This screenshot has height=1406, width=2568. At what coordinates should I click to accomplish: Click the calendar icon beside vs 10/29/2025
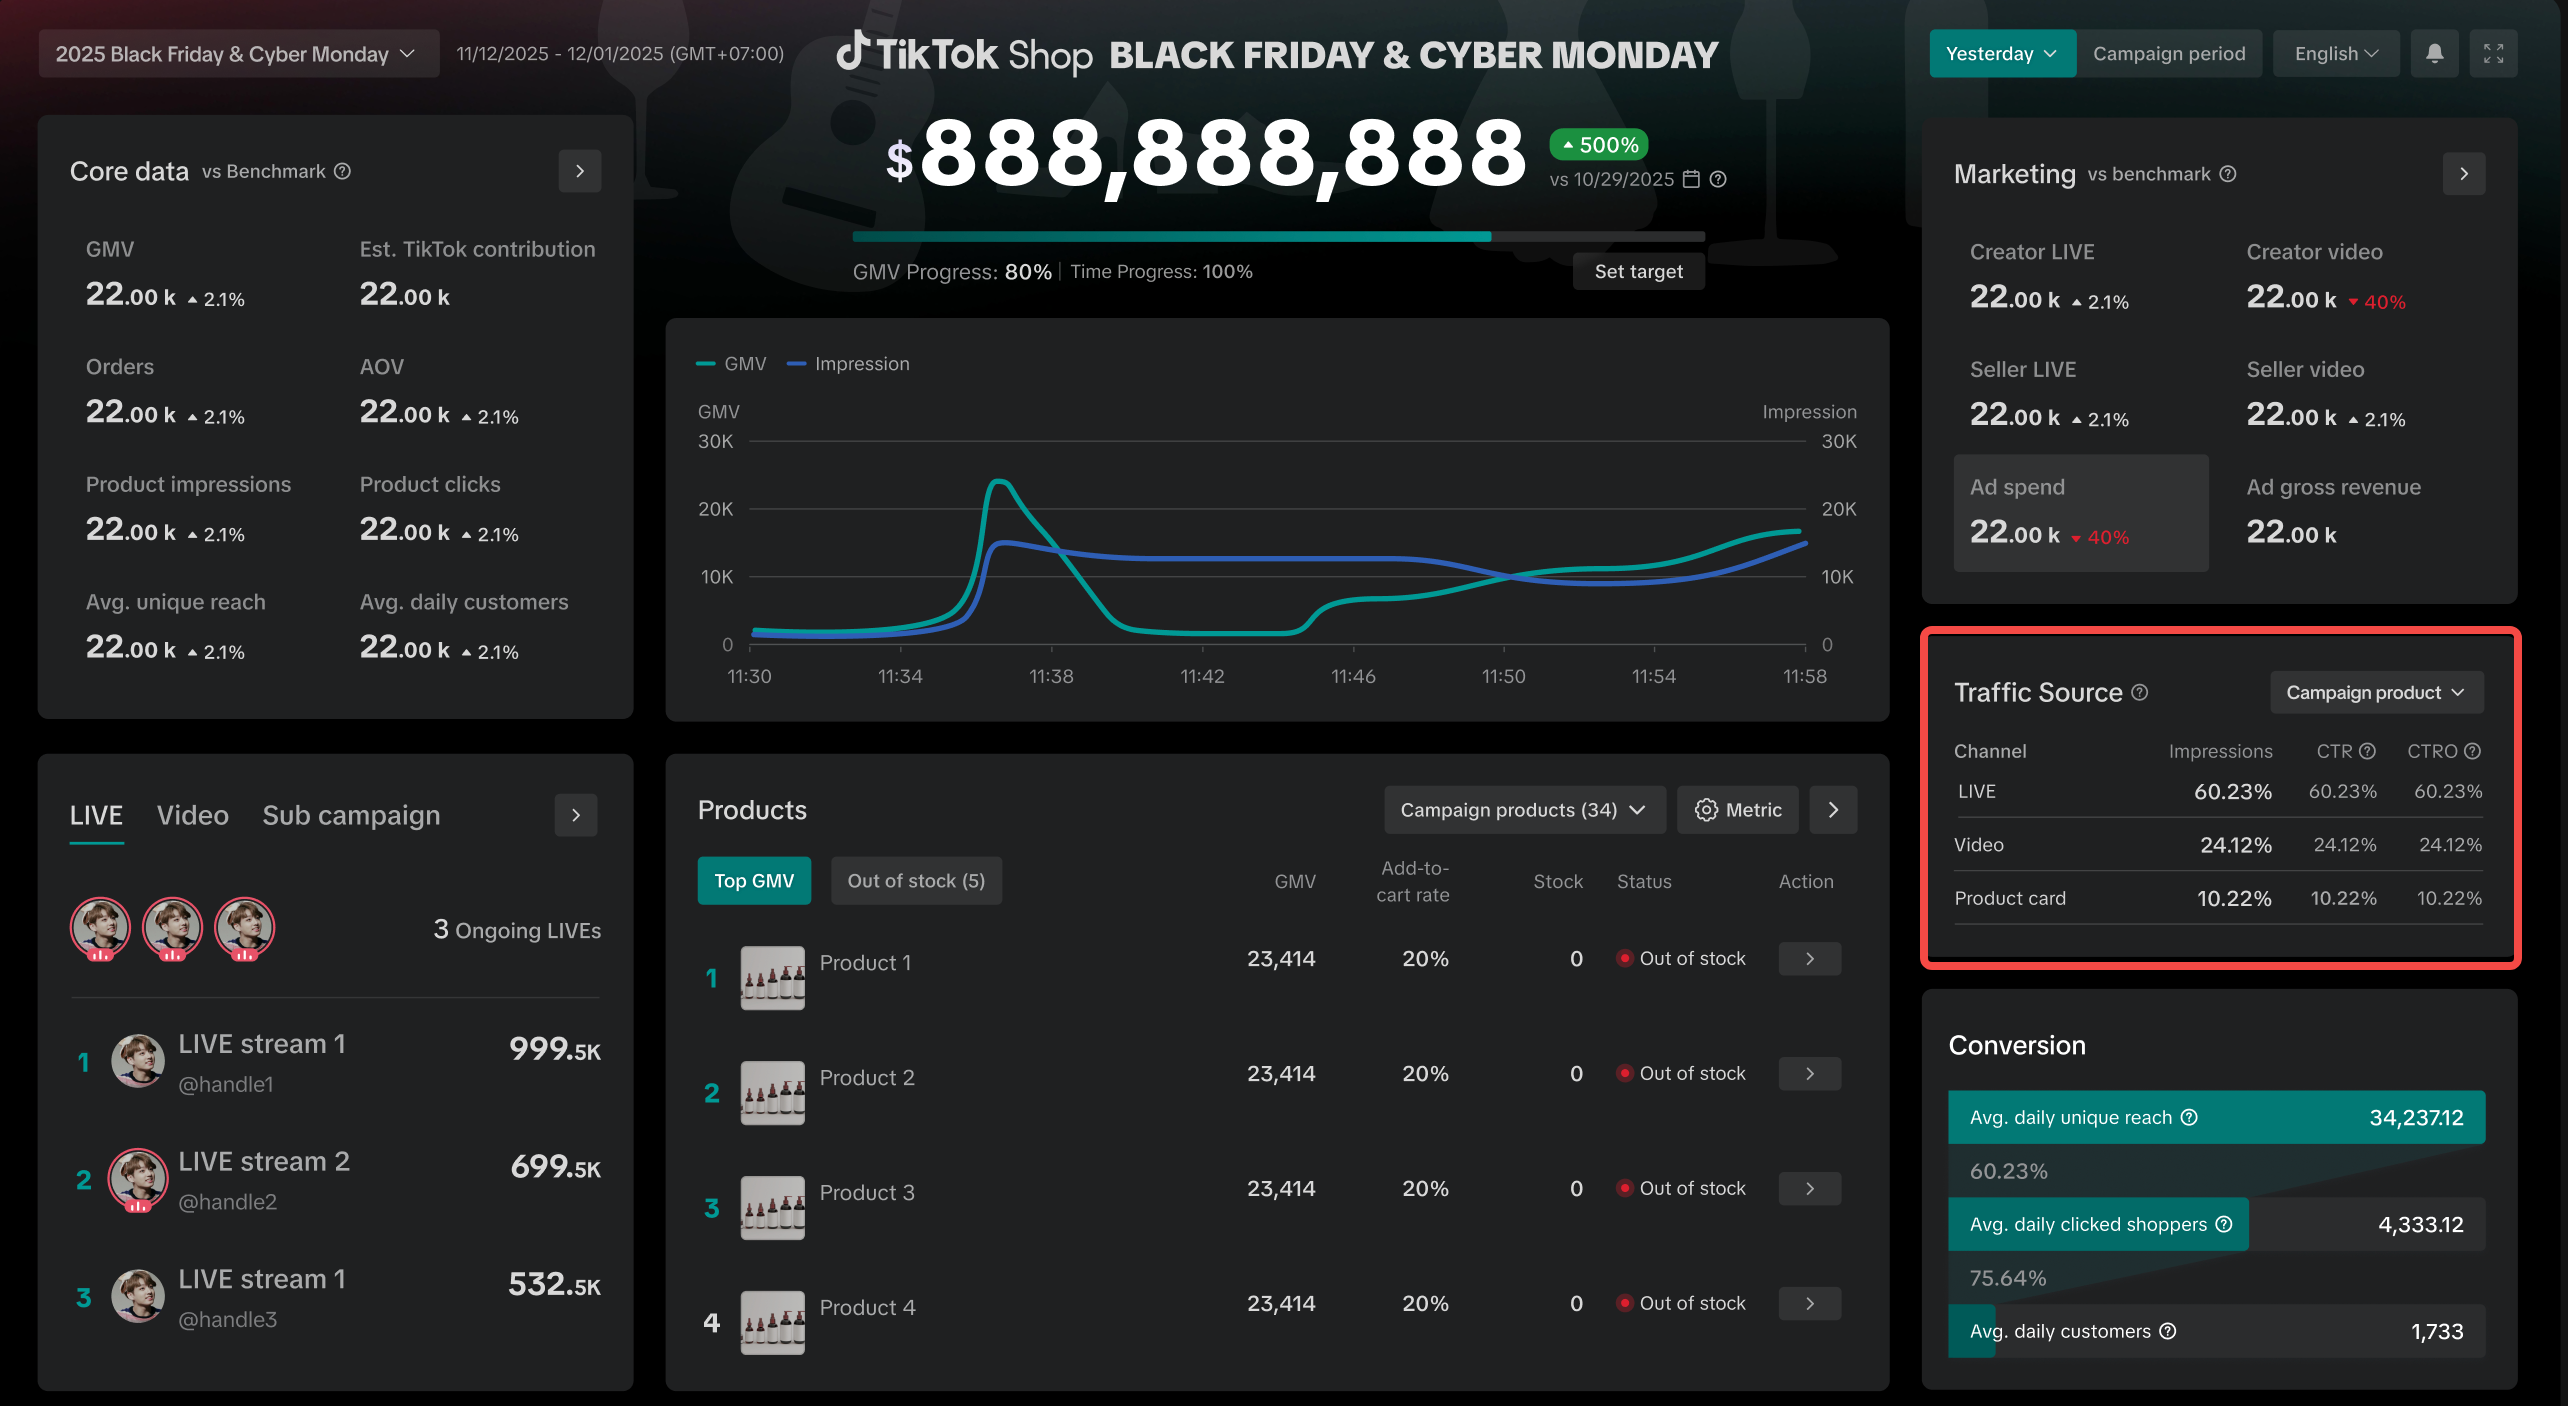[1691, 179]
